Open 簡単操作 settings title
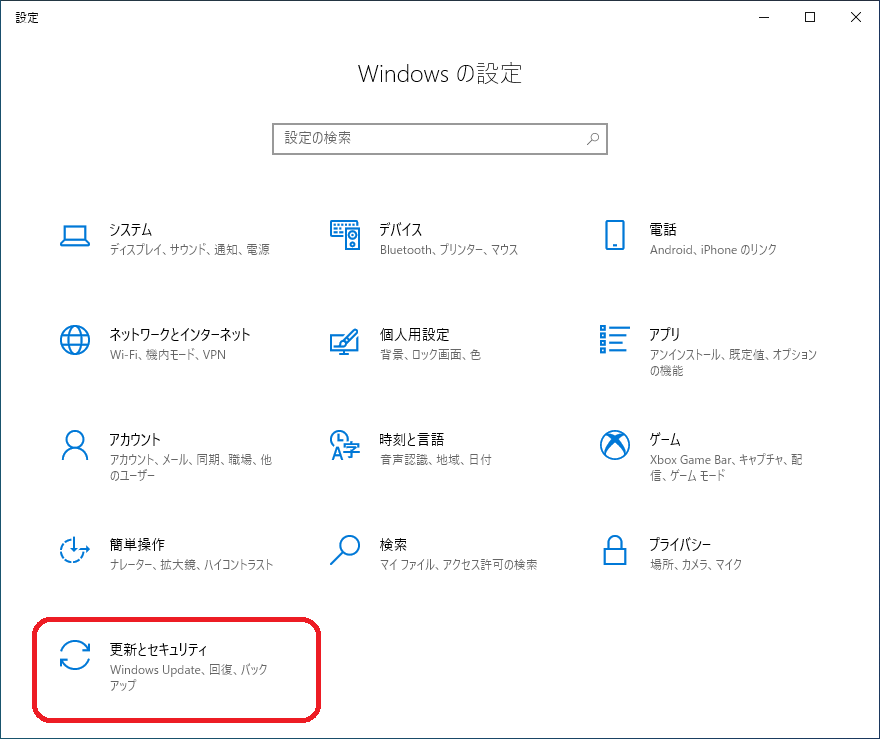This screenshot has height=739, width=880. 137,544
